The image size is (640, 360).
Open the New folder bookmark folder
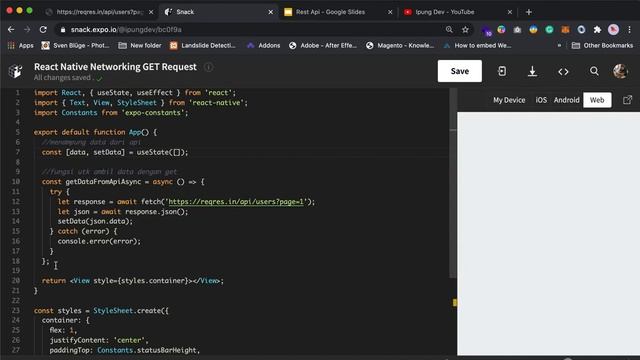click(x=140, y=45)
